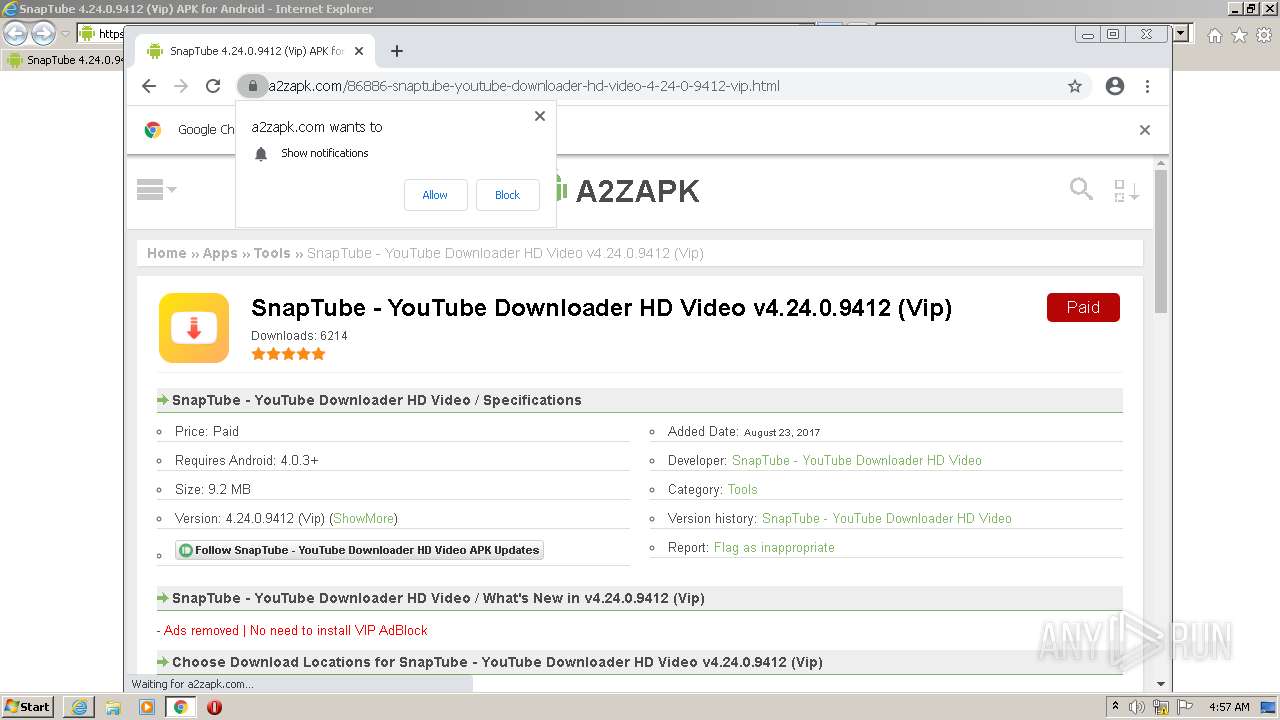Click the sort icon next to search
The height and width of the screenshot is (720, 1280).
(x=1126, y=190)
